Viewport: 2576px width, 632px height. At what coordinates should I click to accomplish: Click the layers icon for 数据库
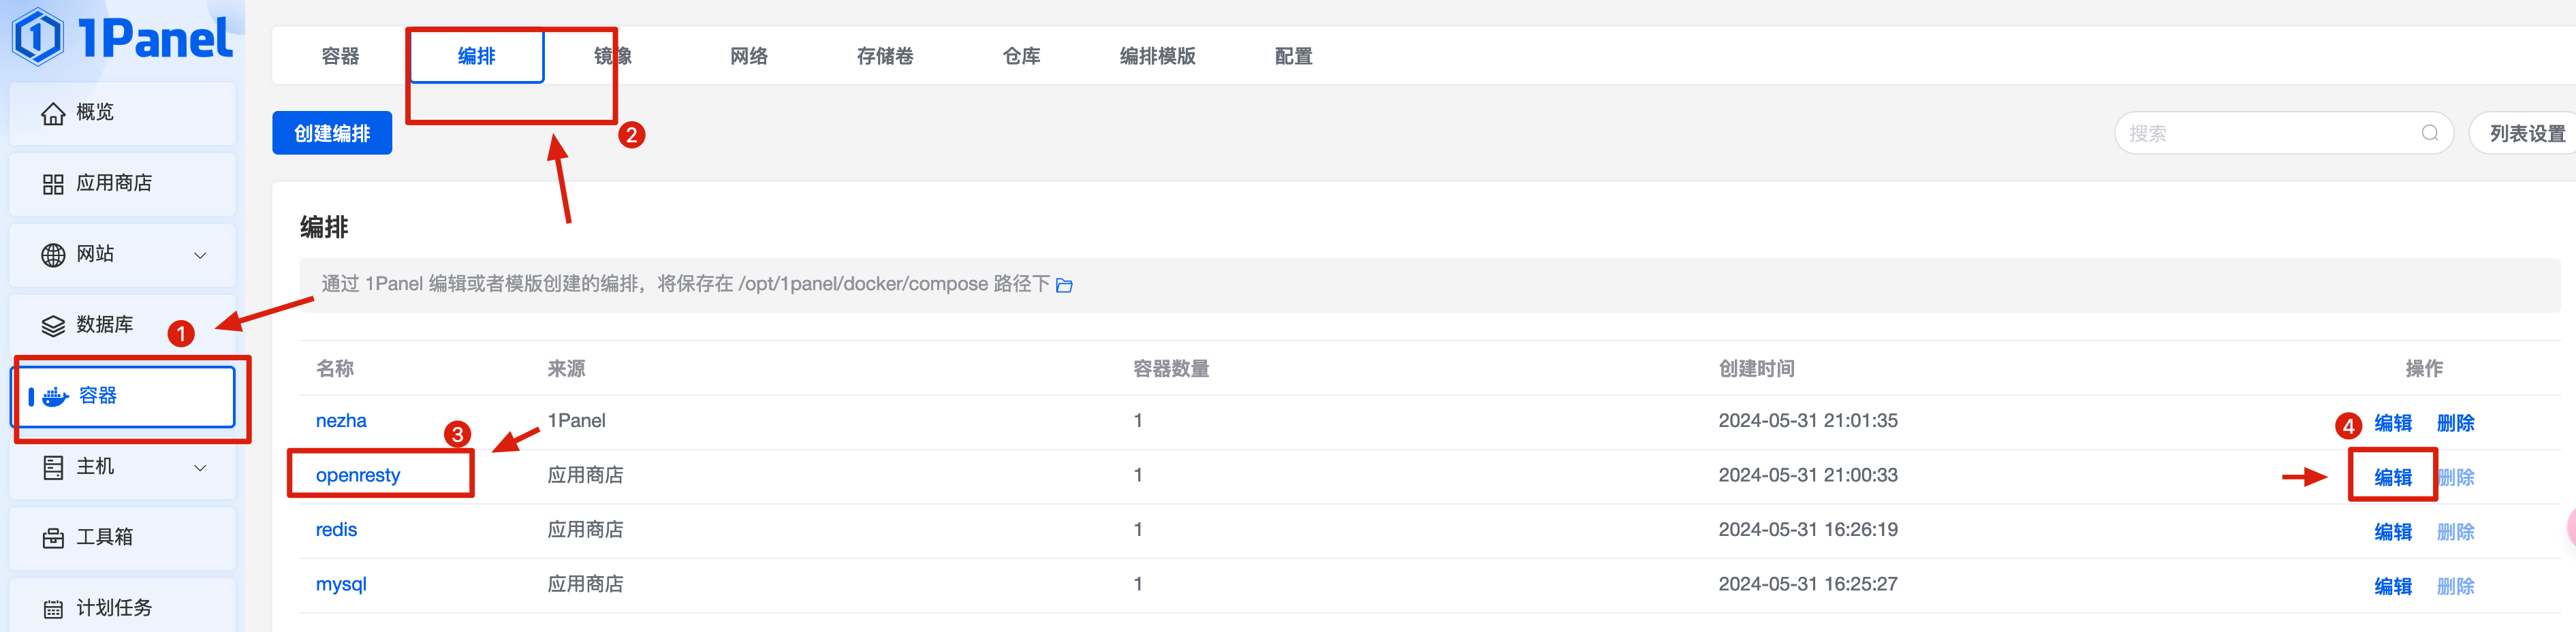pyautogui.click(x=53, y=326)
